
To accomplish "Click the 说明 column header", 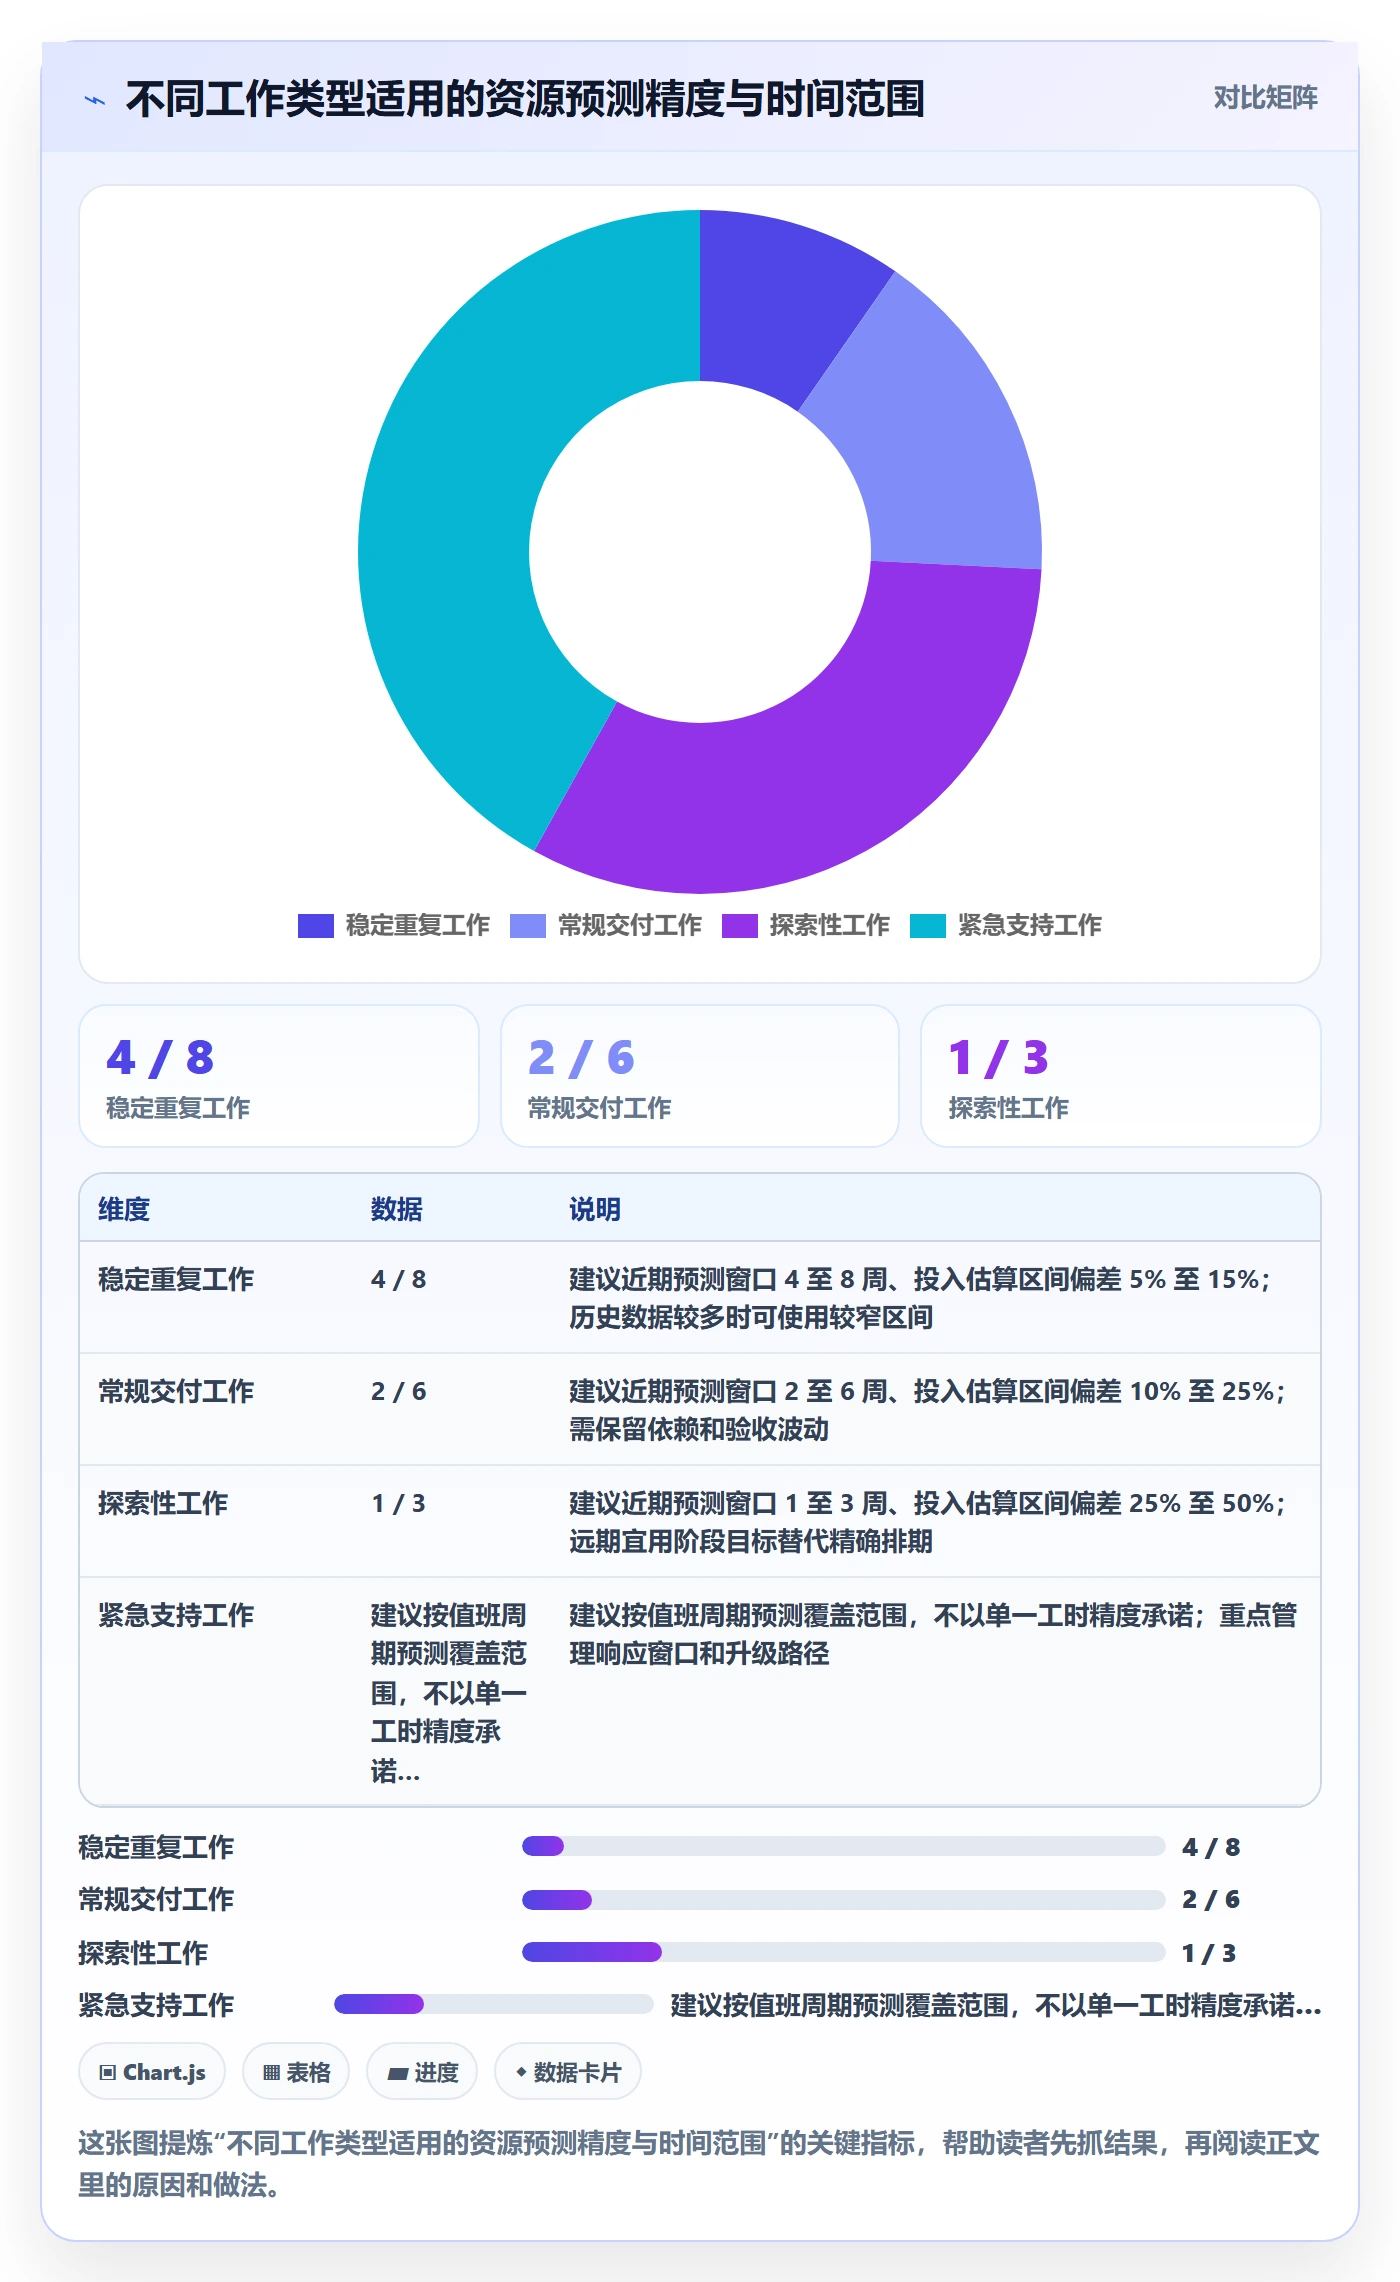I will (595, 1209).
